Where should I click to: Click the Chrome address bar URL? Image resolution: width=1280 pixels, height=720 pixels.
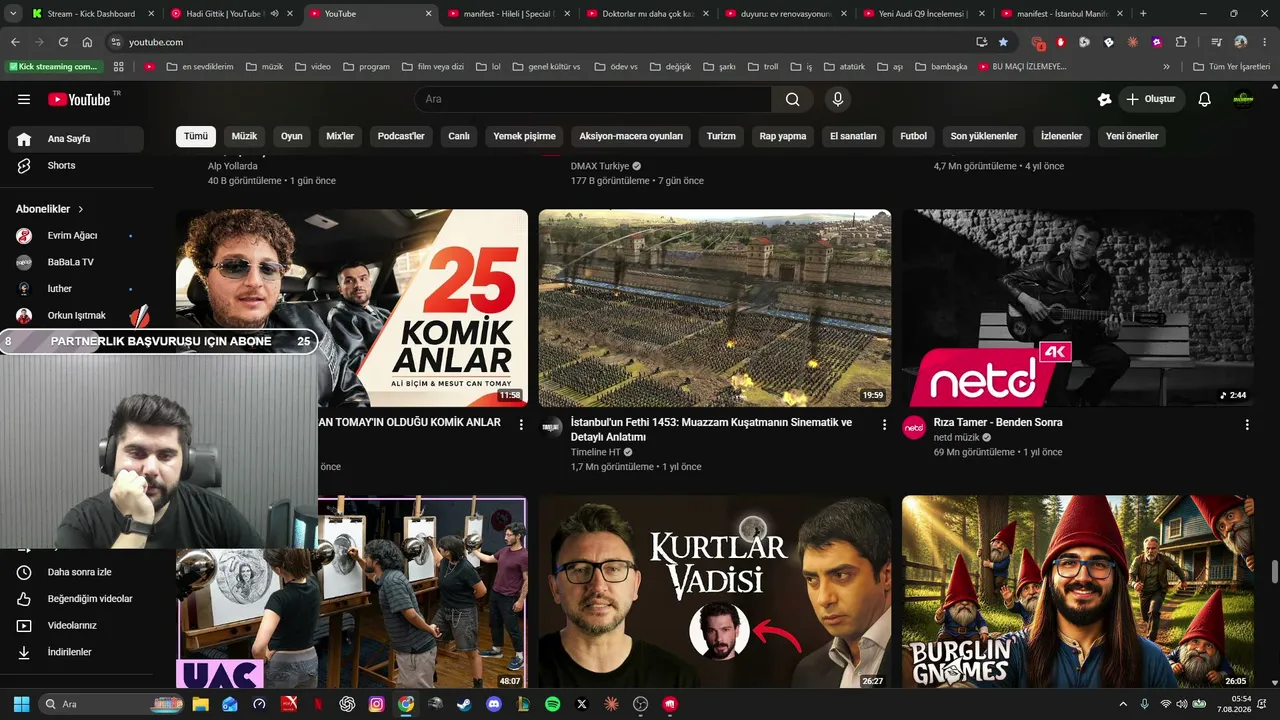point(157,42)
